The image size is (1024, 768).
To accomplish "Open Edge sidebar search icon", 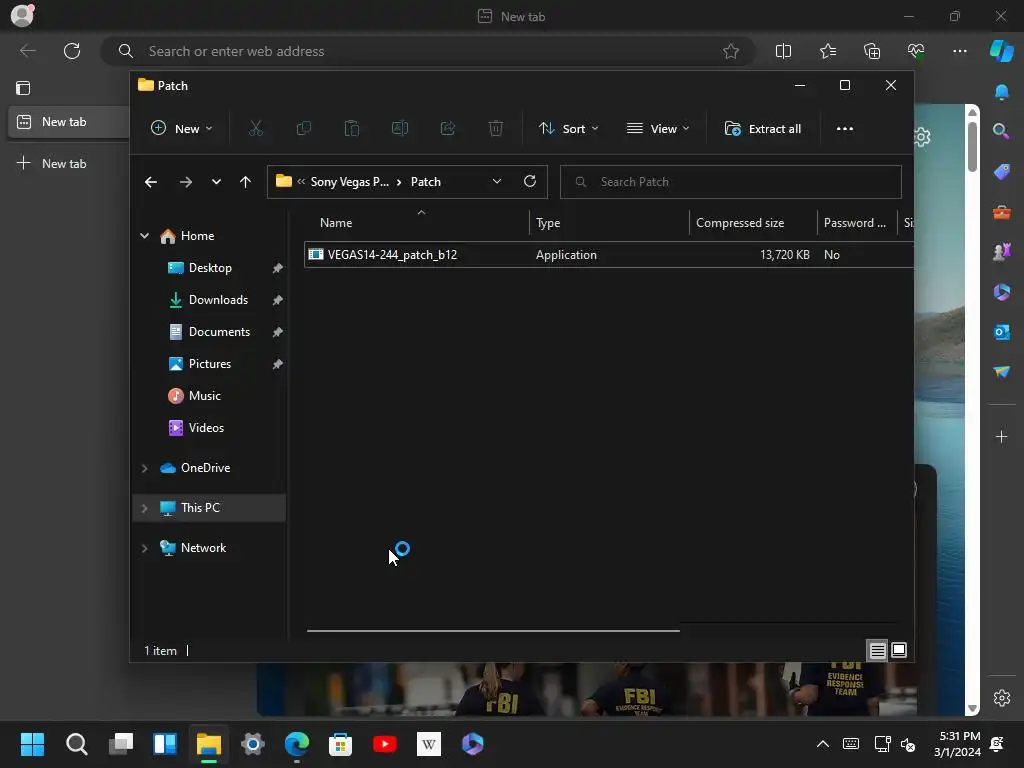I will [1001, 131].
